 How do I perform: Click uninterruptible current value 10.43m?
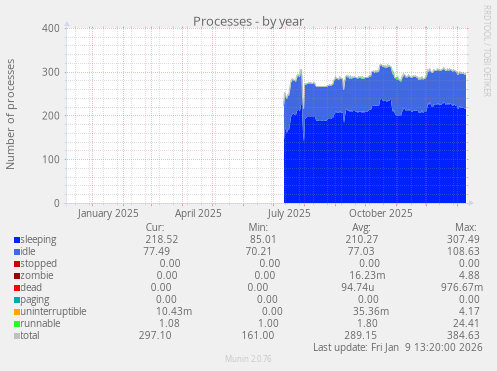point(174,311)
